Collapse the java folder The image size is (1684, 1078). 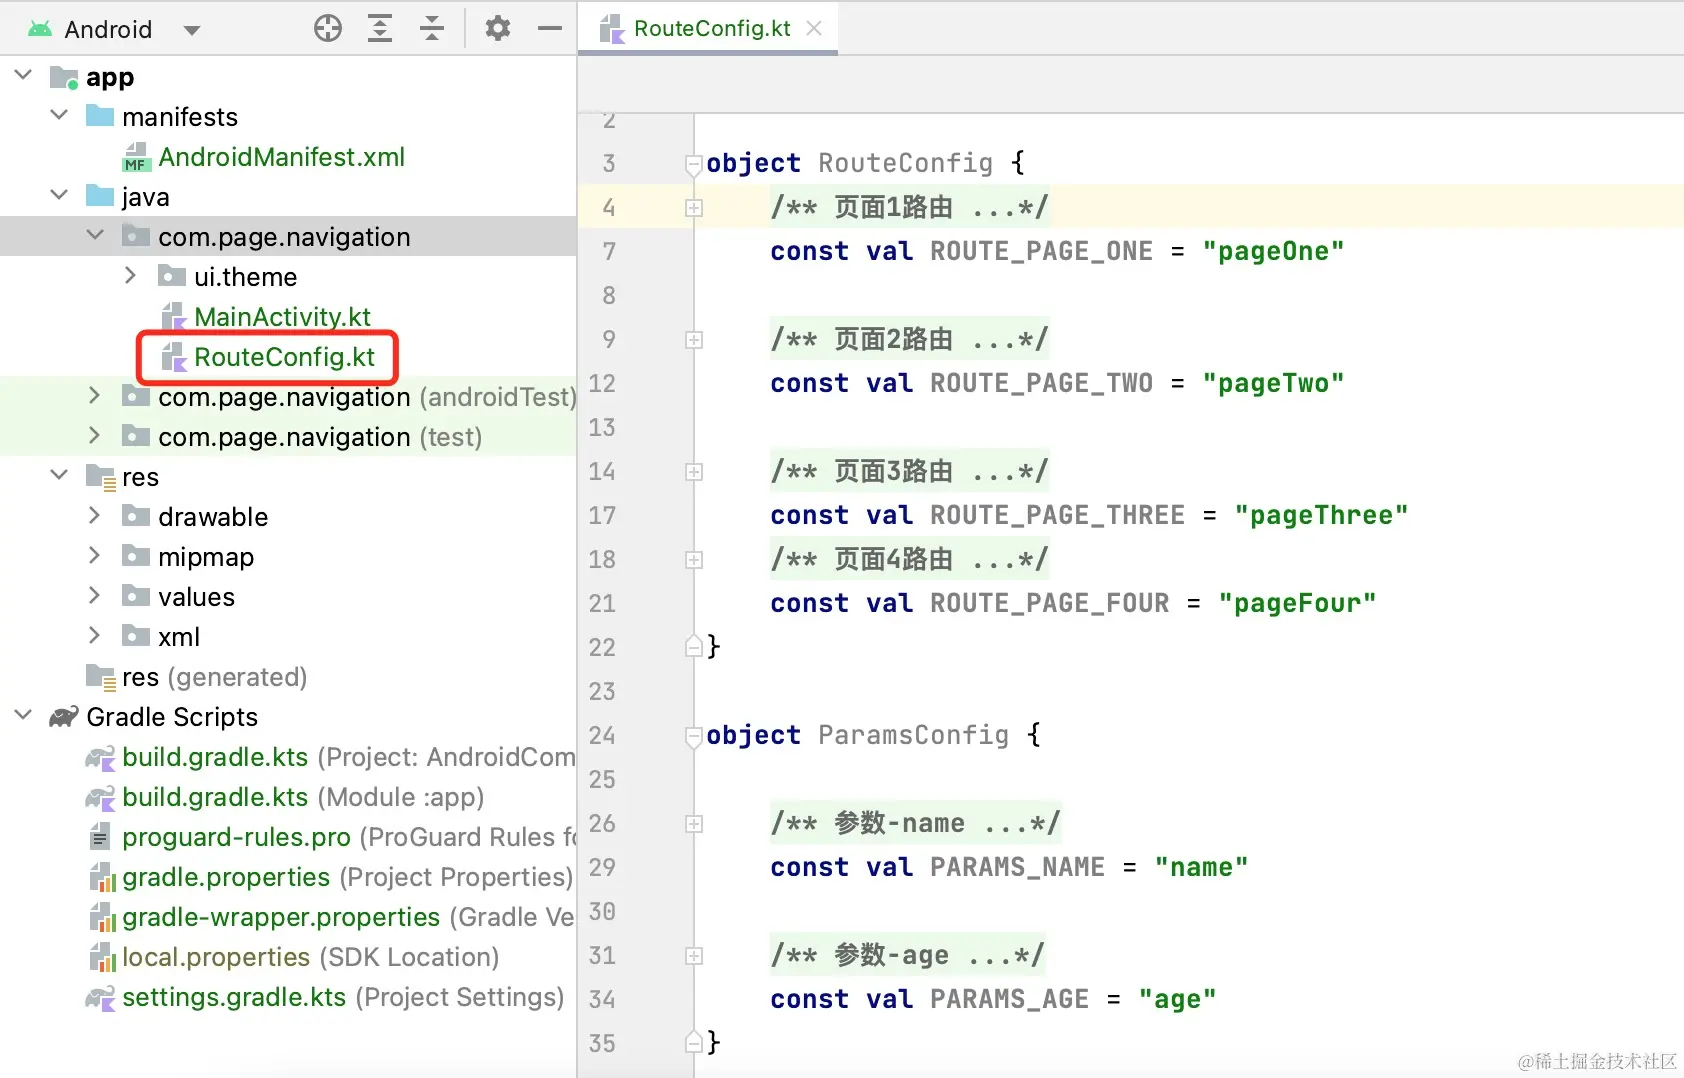click(x=60, y=196)
